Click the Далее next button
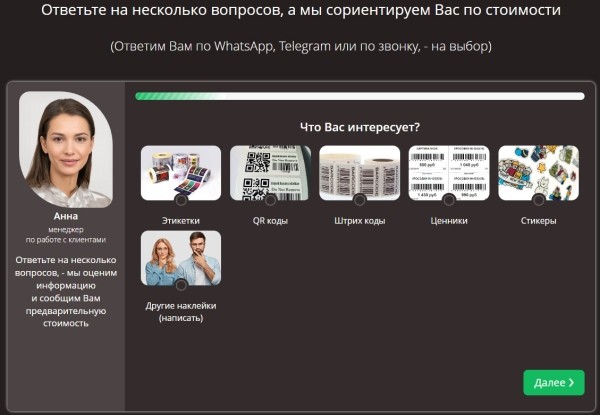This screenshot has width=600, height=415. click(554, 382)
